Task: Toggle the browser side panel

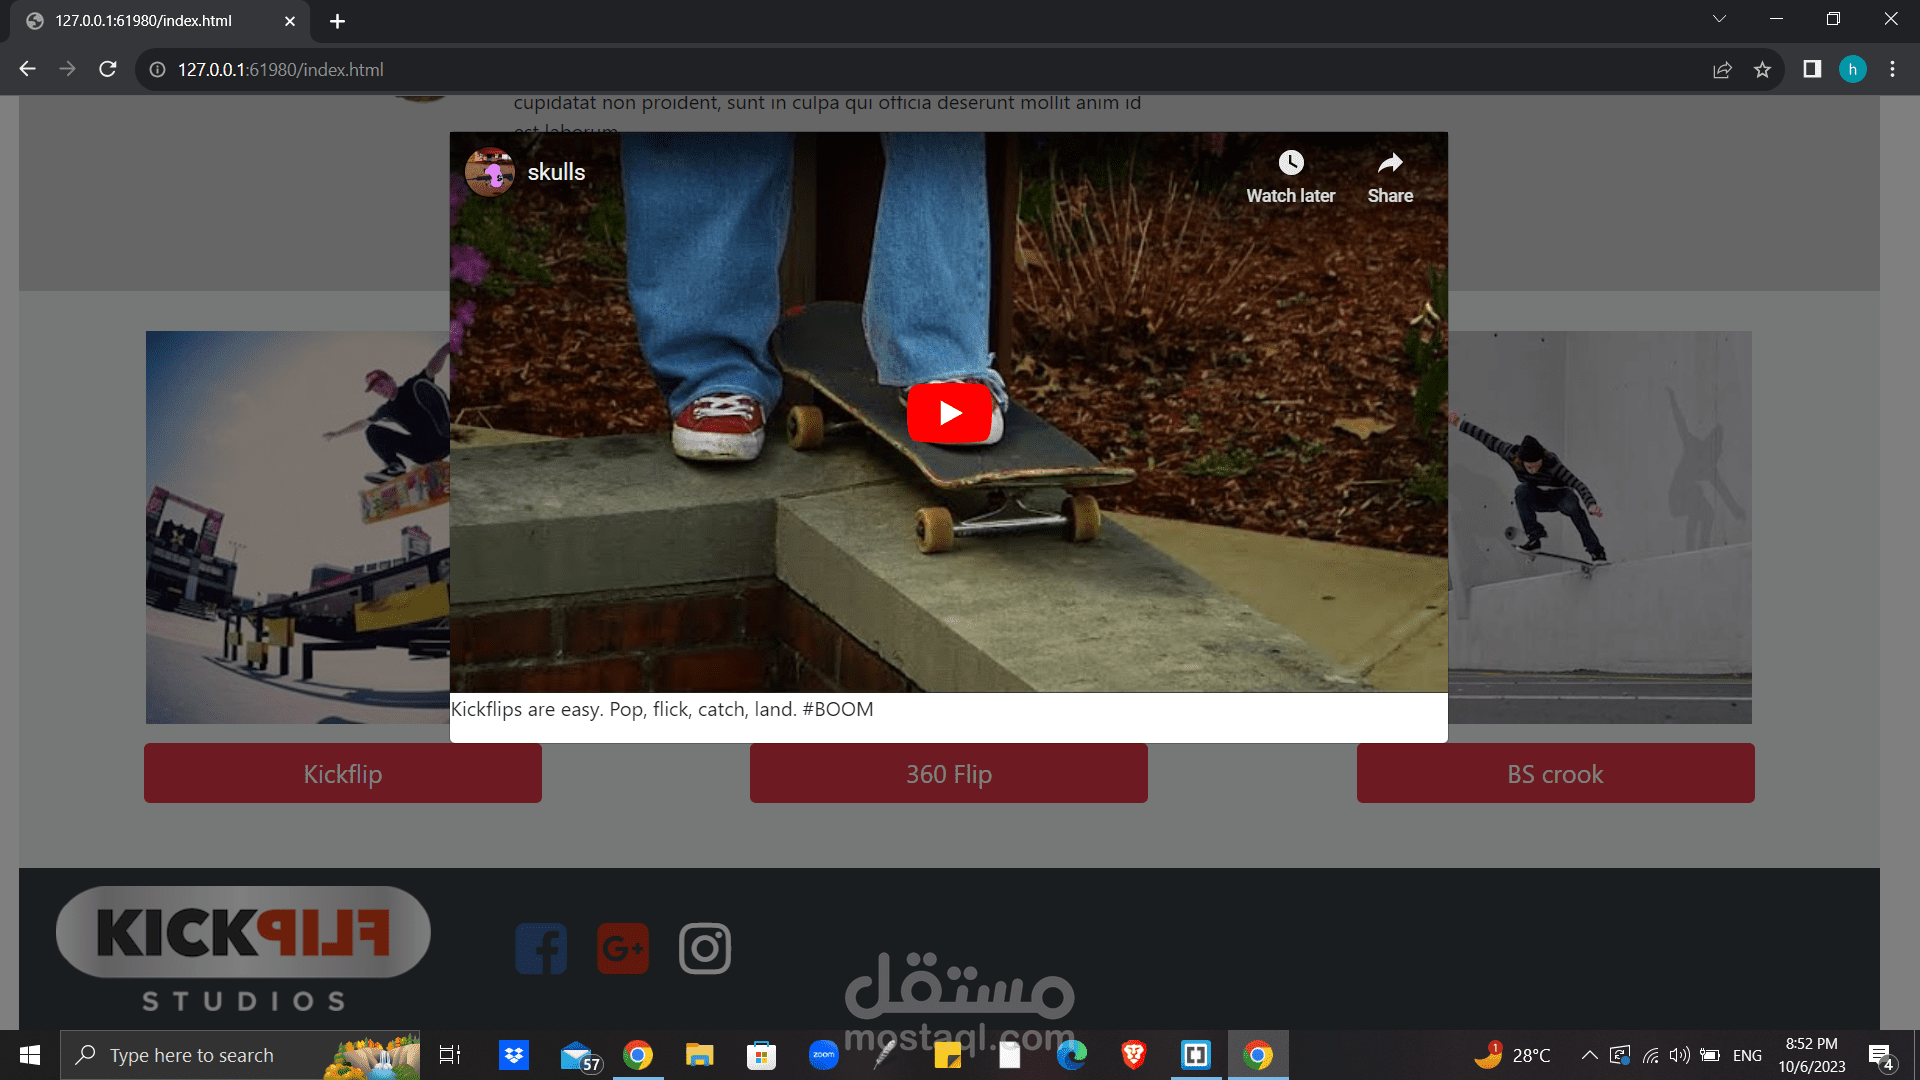Action: tap(1812, 70)
